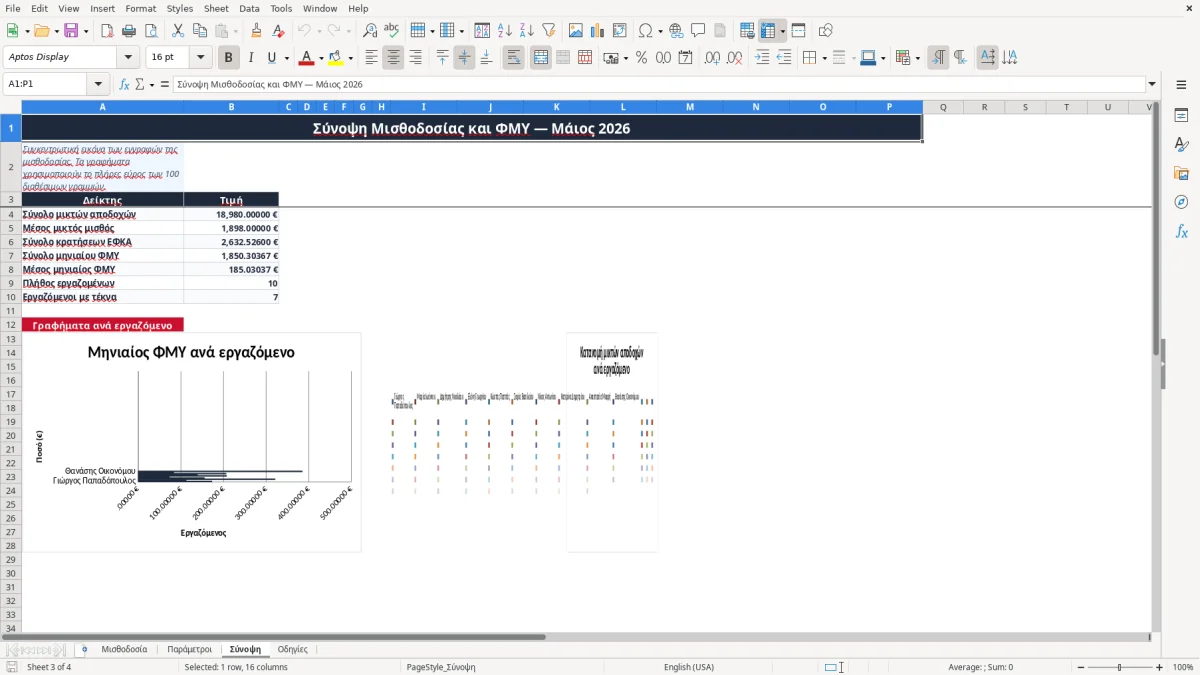This screenshot has width=1200, height=675.
Task: Cut the selected cells
Action: (177, 31)
